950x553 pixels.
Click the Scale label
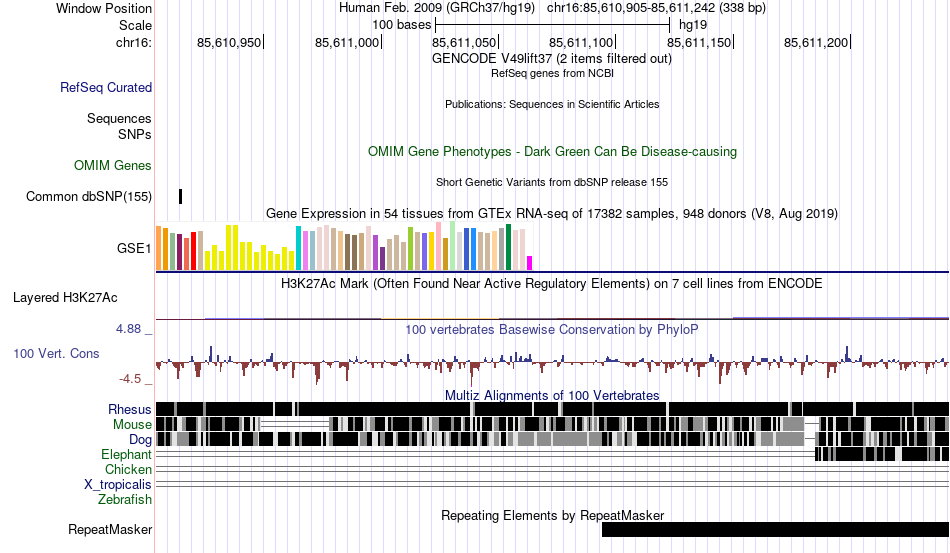pyautogui.click(x=135, y=25)
